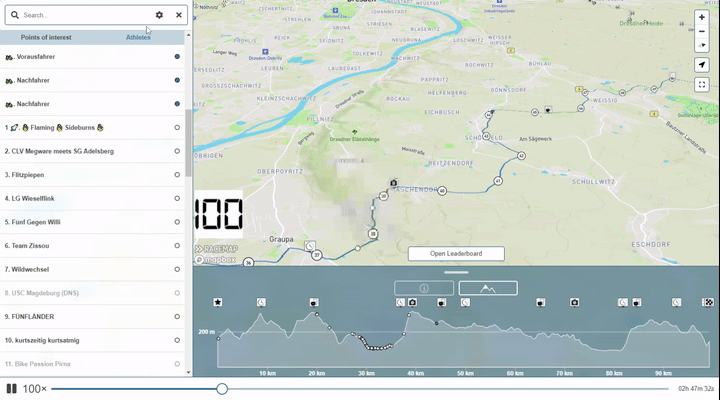Screen dimensions: 720x400
Task: Switch to info view above elevation chart
Action: (x=424, y=288)
